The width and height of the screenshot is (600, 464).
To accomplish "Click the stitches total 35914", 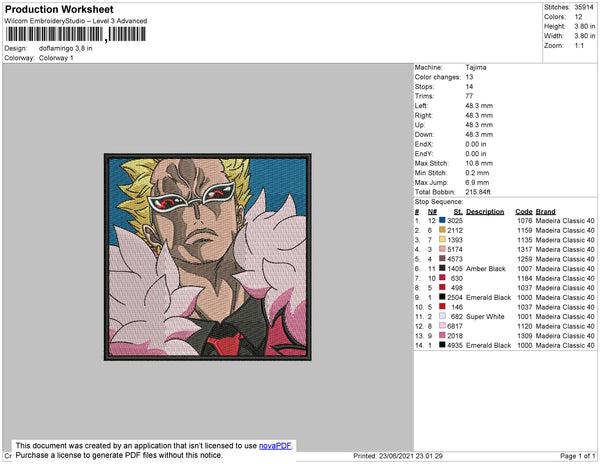I will point(584,7).
